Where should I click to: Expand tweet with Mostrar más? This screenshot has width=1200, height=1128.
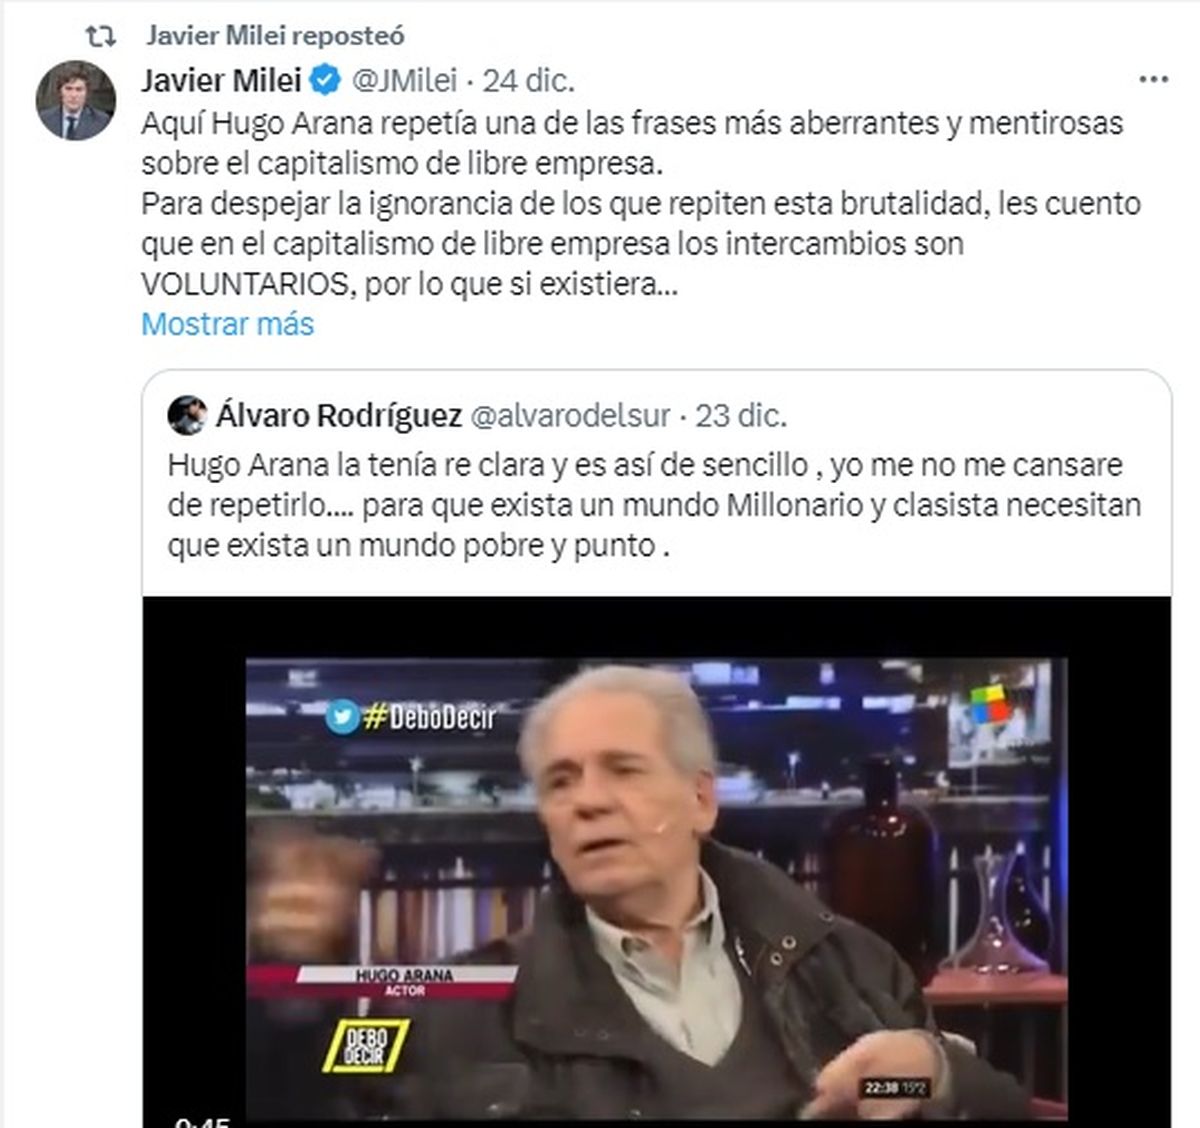(x=227, y=324)
